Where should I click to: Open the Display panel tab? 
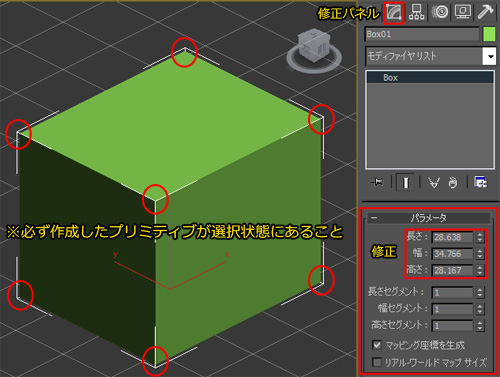[463, 12]
